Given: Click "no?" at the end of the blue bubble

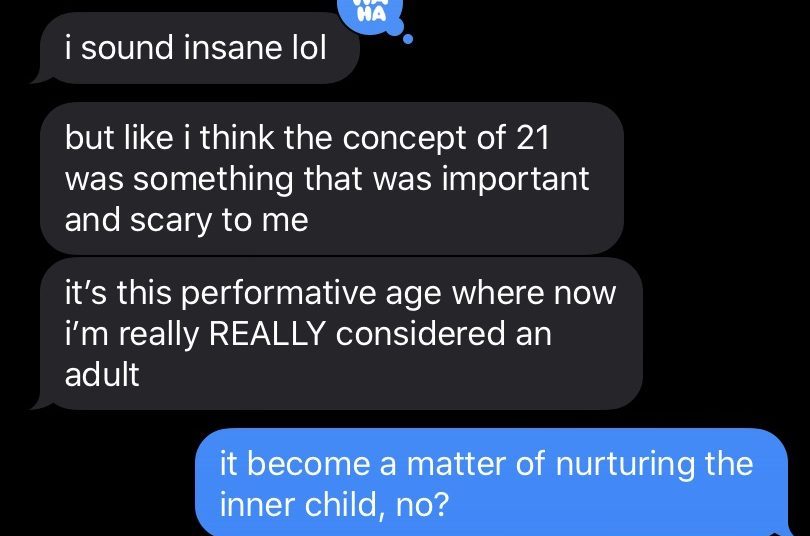Looking at the screenshot, I should click(419, 503).
